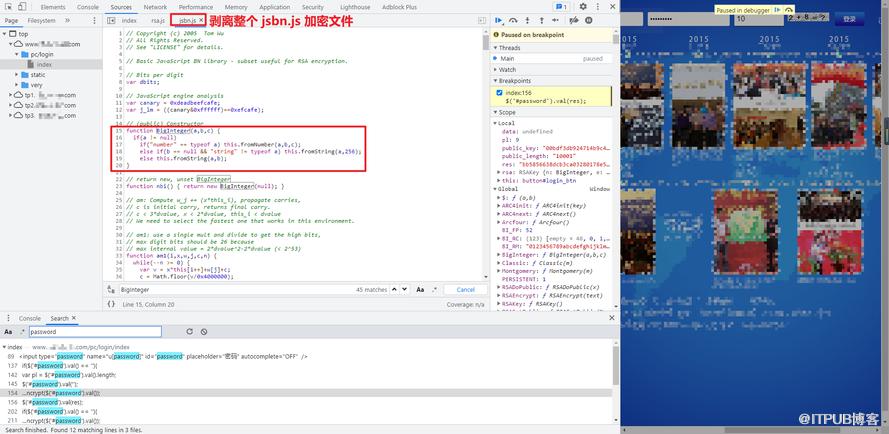
Task: Open the issues counter badge
Action: [561, 7]
